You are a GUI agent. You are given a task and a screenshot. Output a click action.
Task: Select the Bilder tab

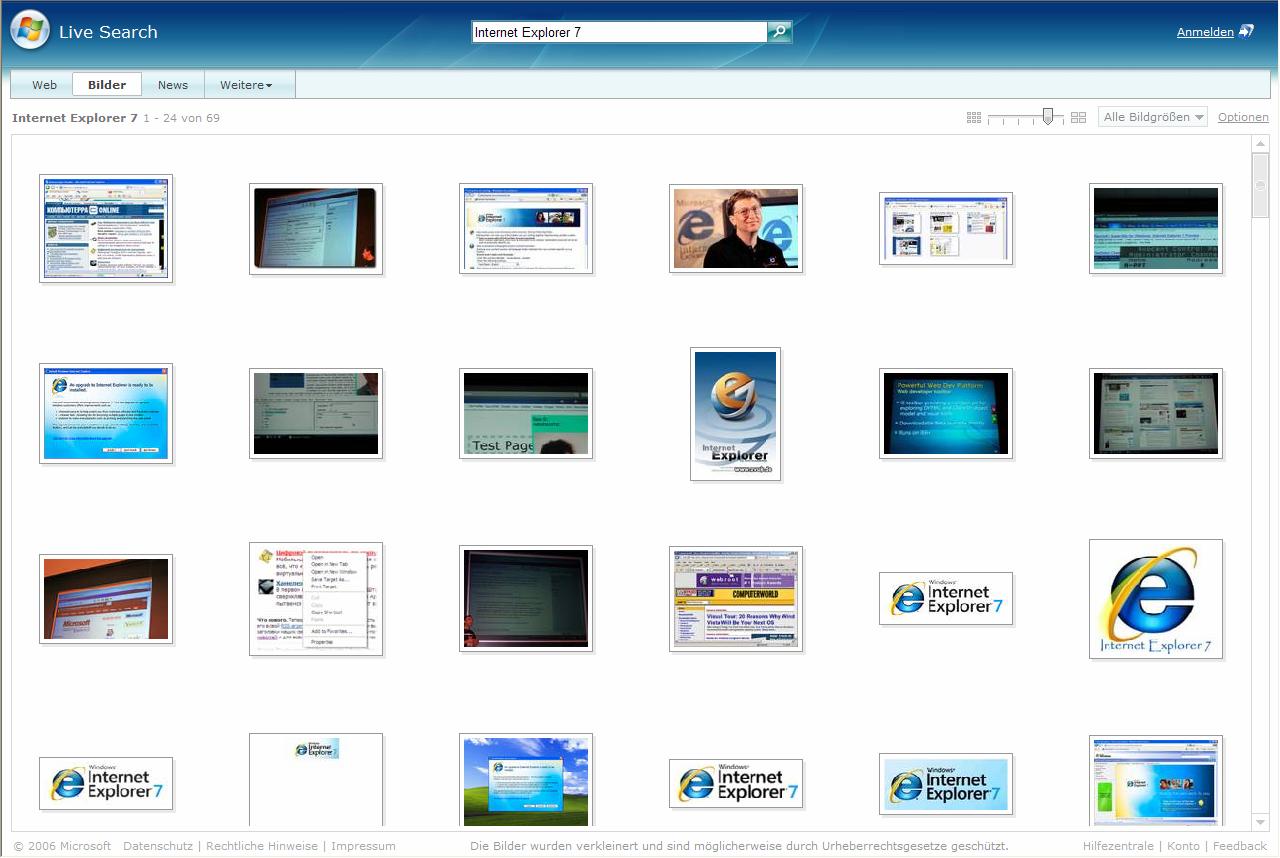point(107,85)
